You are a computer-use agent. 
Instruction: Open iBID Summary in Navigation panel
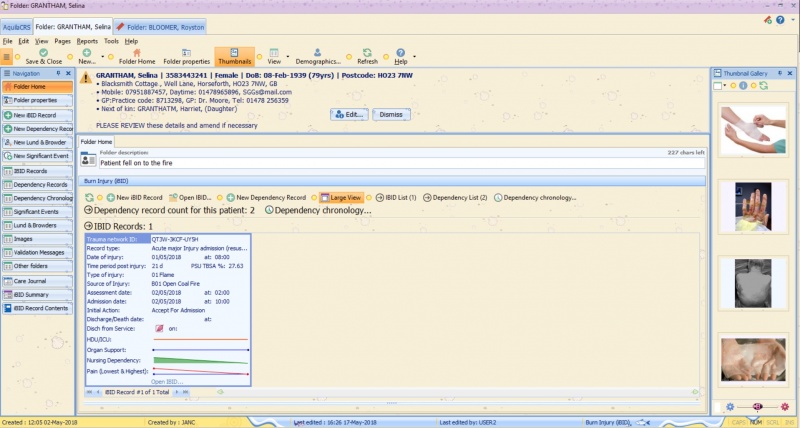38,295
